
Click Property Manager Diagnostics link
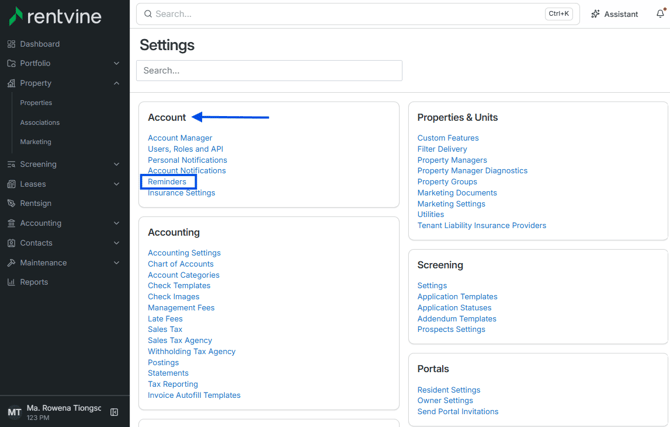pos(472,171)
